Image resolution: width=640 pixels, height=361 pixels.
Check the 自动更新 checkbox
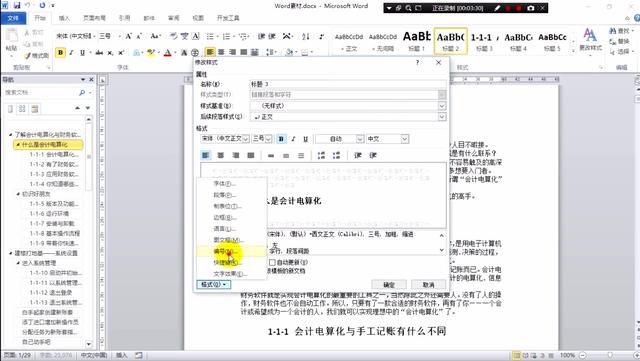(x=272, y=262)
